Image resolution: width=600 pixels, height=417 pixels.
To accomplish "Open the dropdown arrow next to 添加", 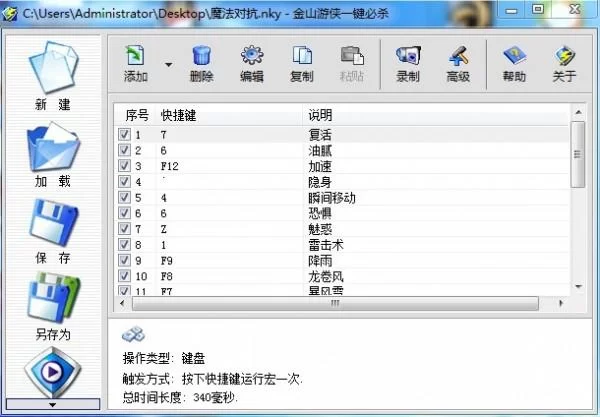I will 168,65.
